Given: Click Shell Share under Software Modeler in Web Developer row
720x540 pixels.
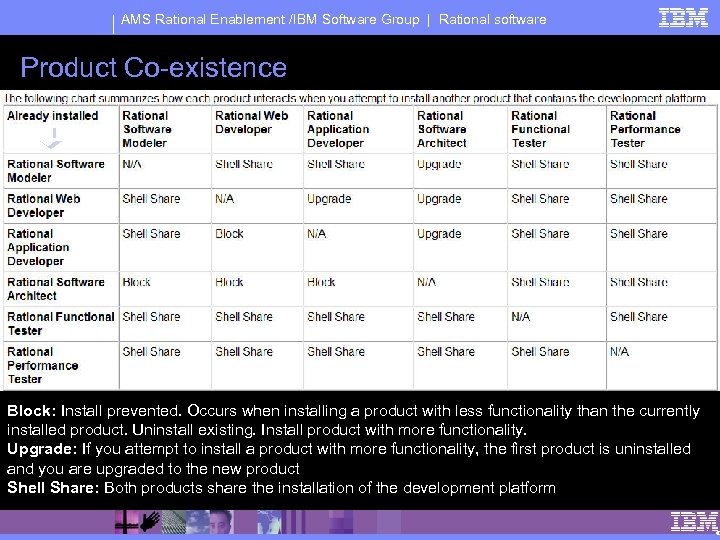Looking at the screenshot, I should pos(151,199).
